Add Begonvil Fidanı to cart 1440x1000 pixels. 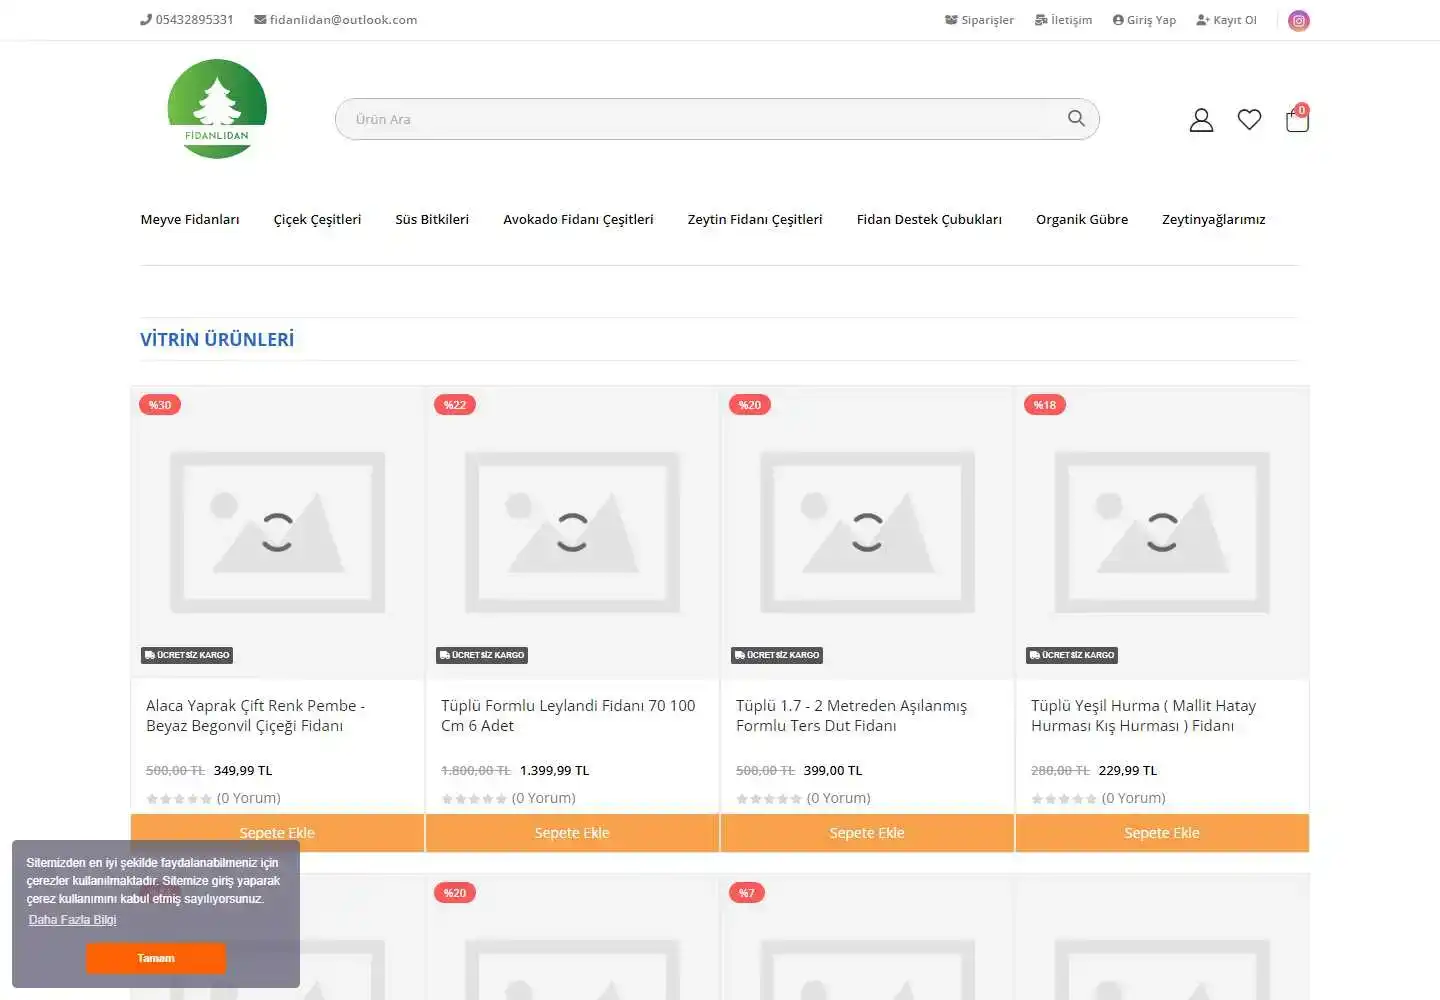point(277,833)
